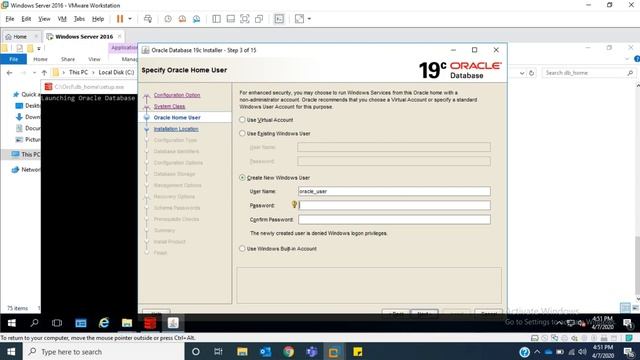The image size is (640, 360).
Task: Open the View ribbon tab in Explorer
Action: coord(94,59)
